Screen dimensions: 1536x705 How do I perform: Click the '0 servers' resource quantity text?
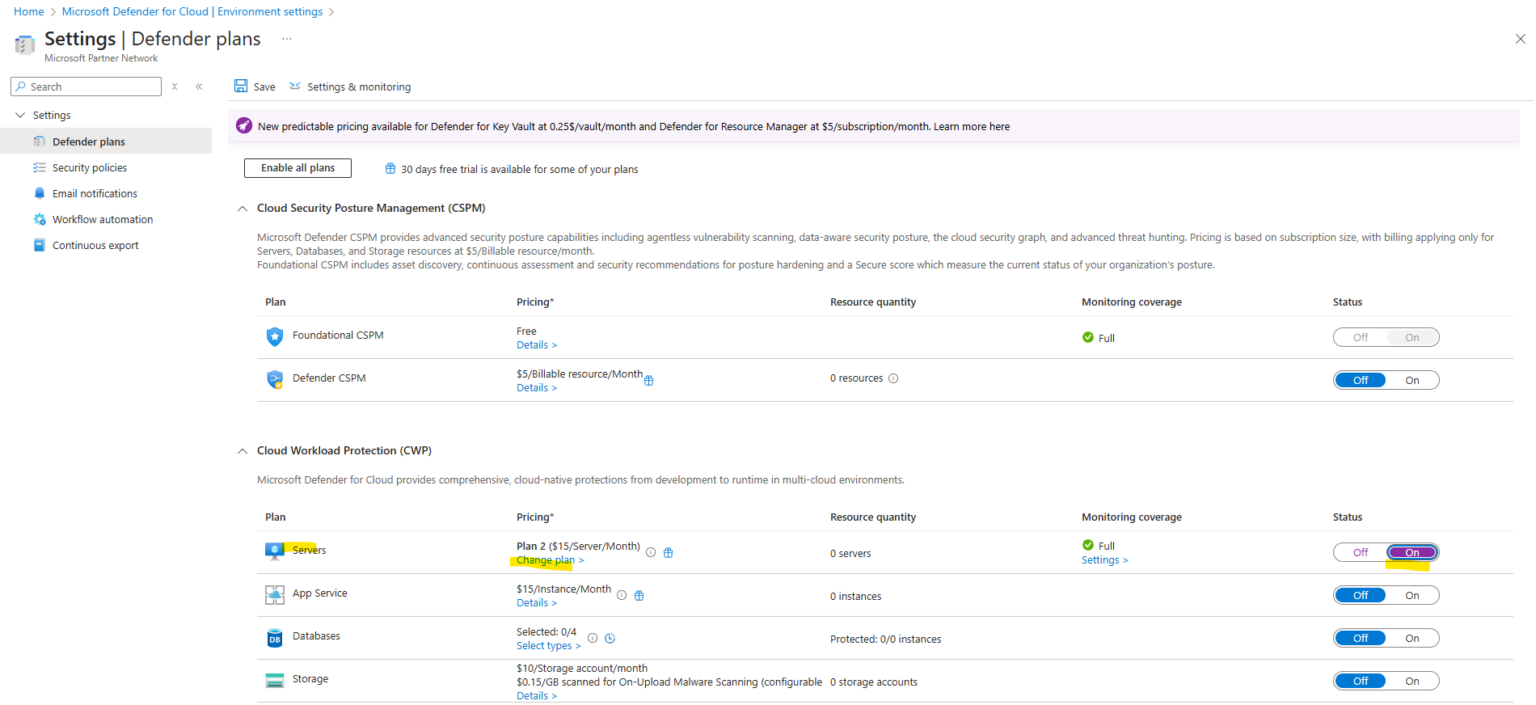pyautogui.click(x=850, y=553)
